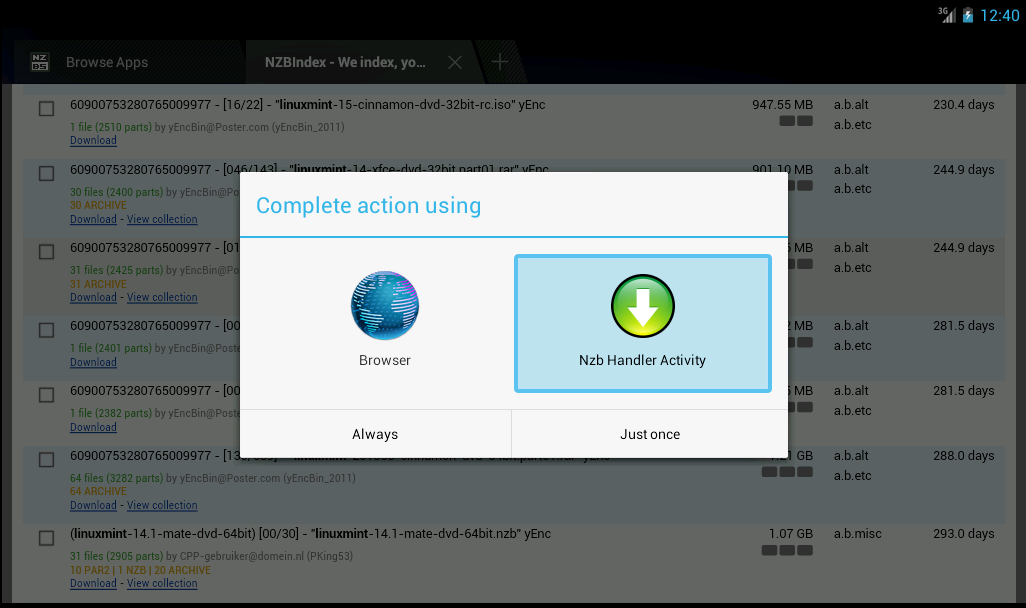
Task: View collection for the 64 ARCHIVE entry
Action: point(162,505)
